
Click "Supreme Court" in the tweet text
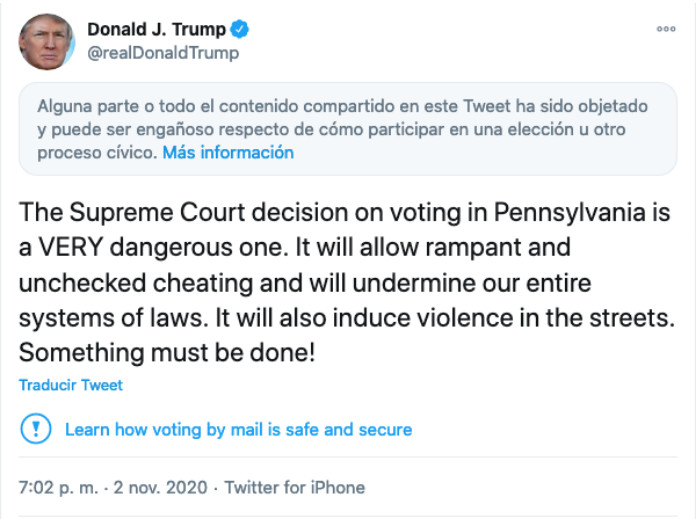pos(151,213)
